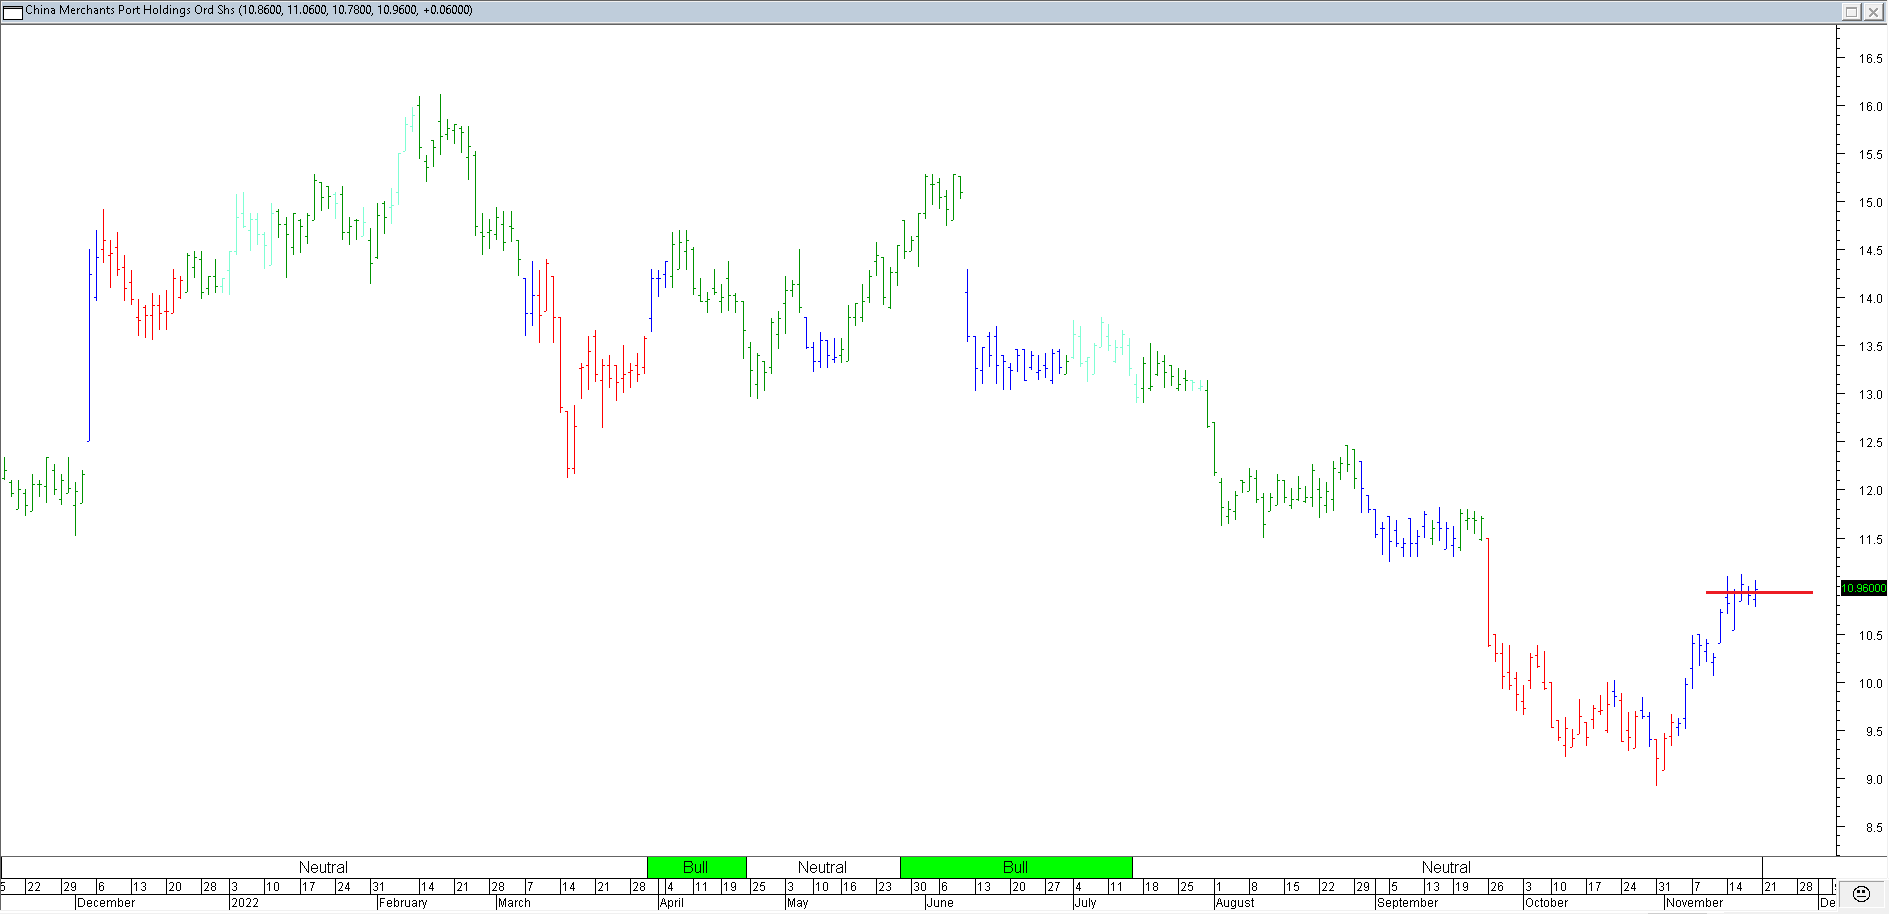The width and height of the screenshot is (1889, 914).
Task: Click the 15.0 price axis label
Action: tap(1870, 203)
